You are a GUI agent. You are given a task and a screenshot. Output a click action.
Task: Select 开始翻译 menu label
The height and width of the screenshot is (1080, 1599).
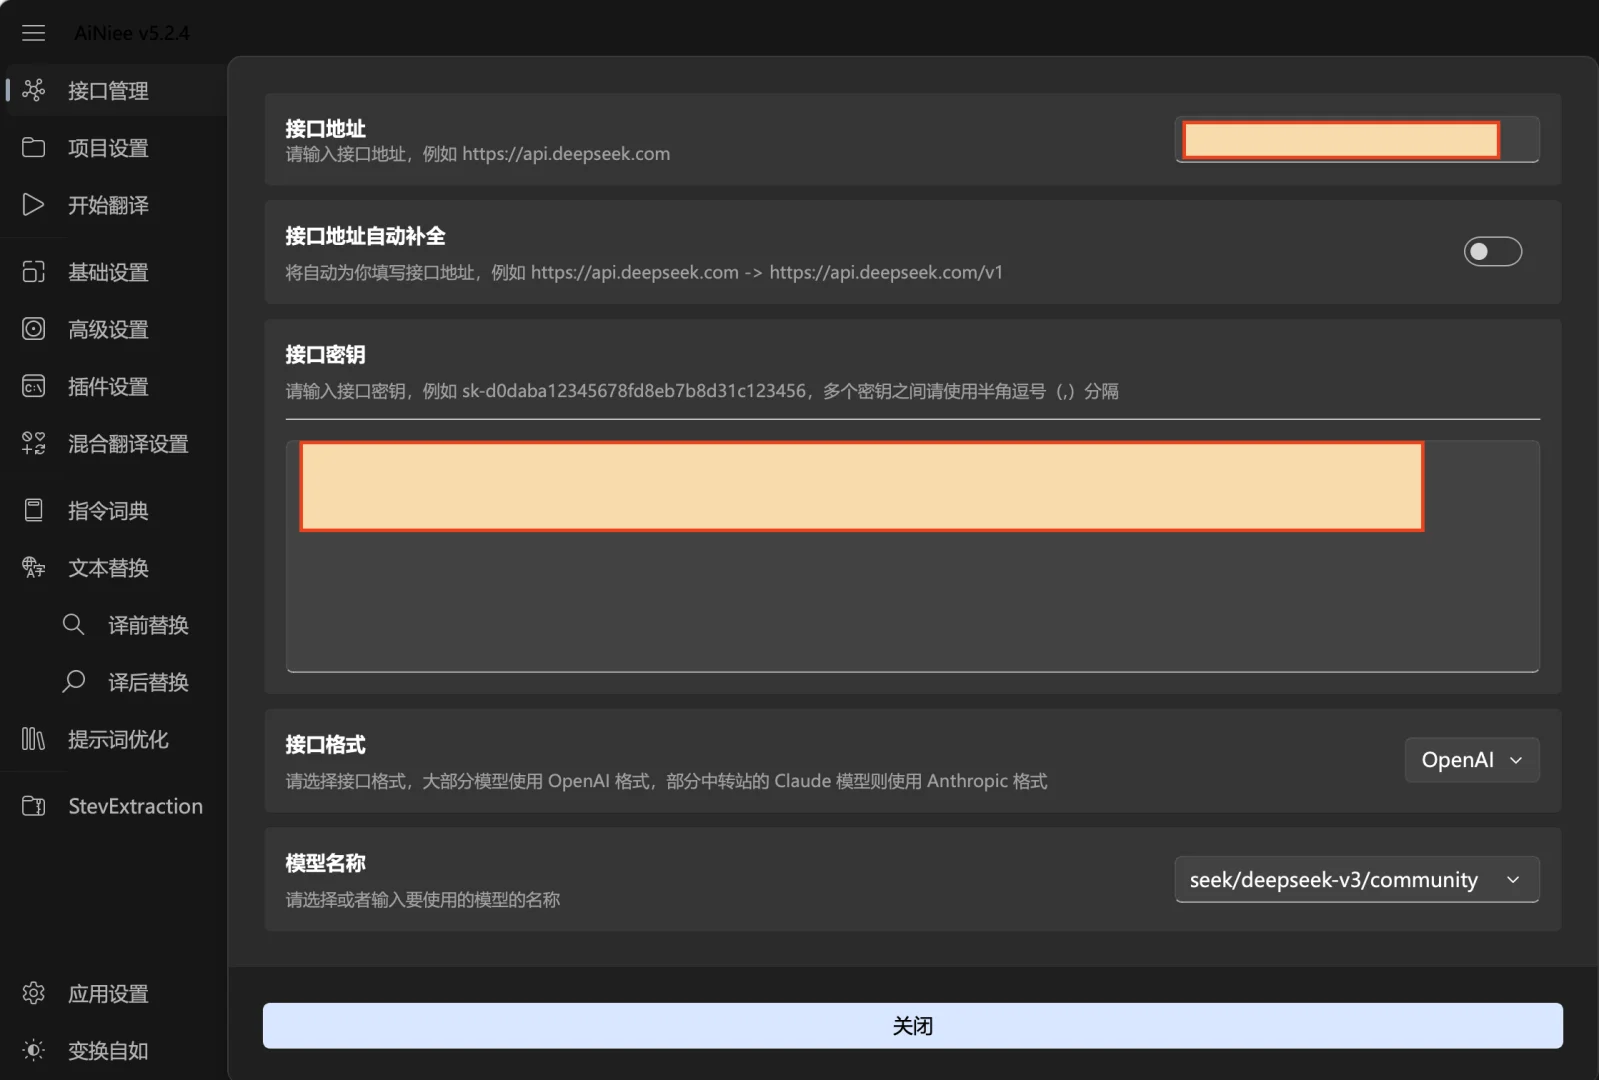108,205
